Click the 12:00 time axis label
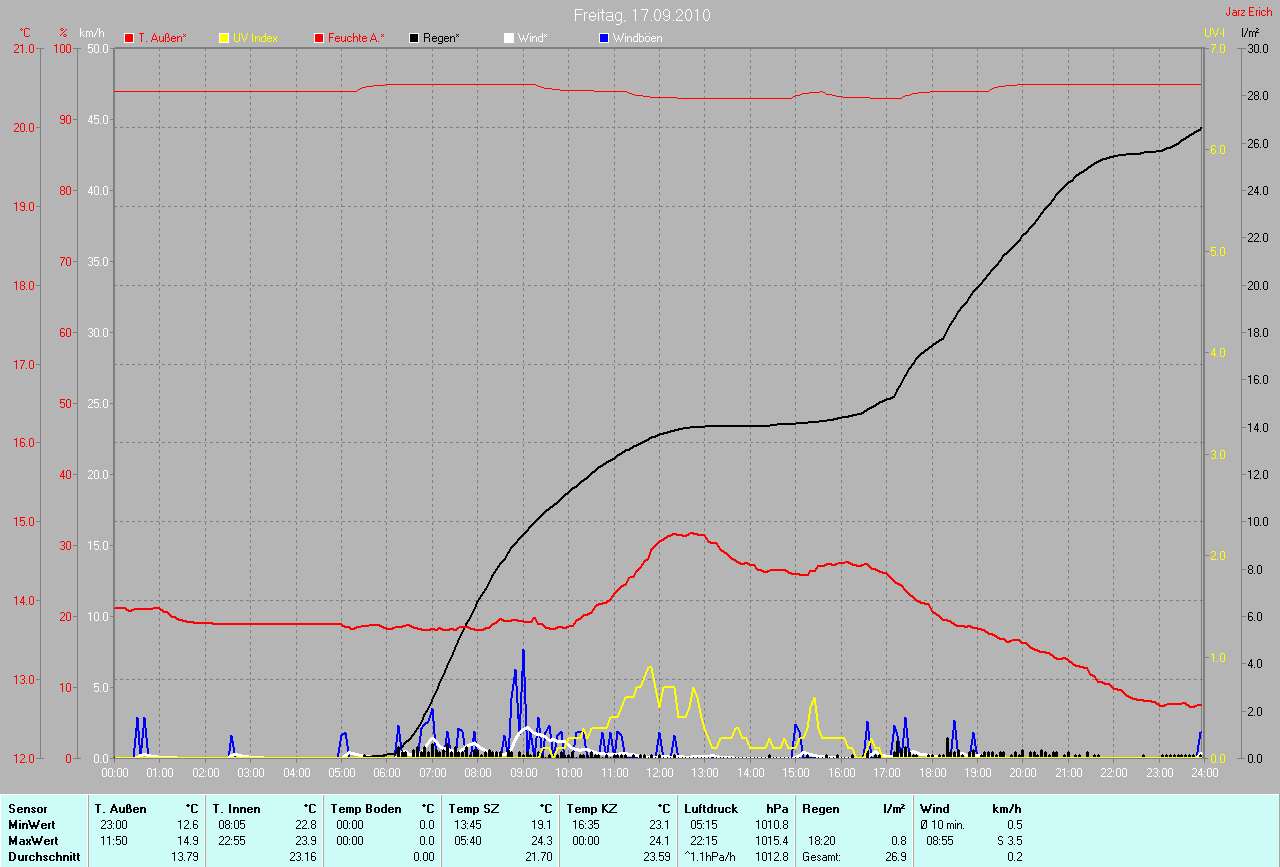The image size is (1280, 867). point(660,773)
